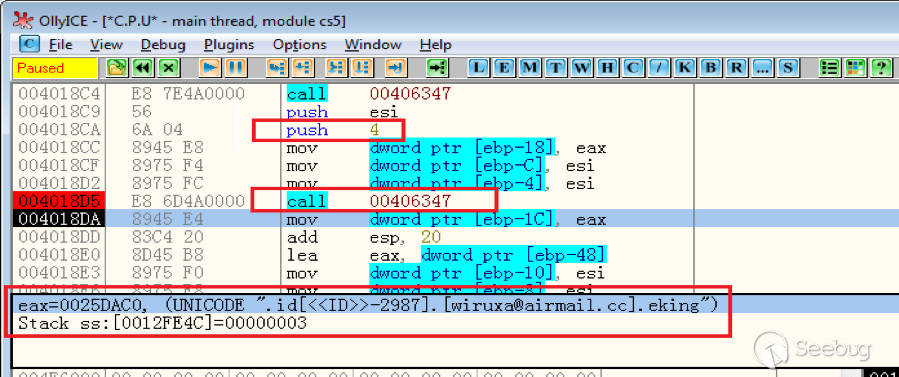899x377 pixels.
Task: Click the C system menu icon
Action: 29,44
